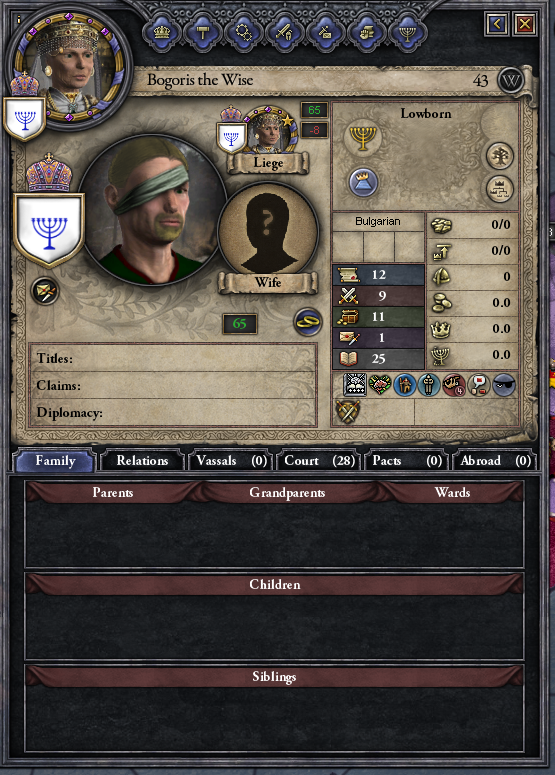This screenshot has height=775, width=555.
Task: Open the military sword and helmet icon
Action: coord(285,33)
